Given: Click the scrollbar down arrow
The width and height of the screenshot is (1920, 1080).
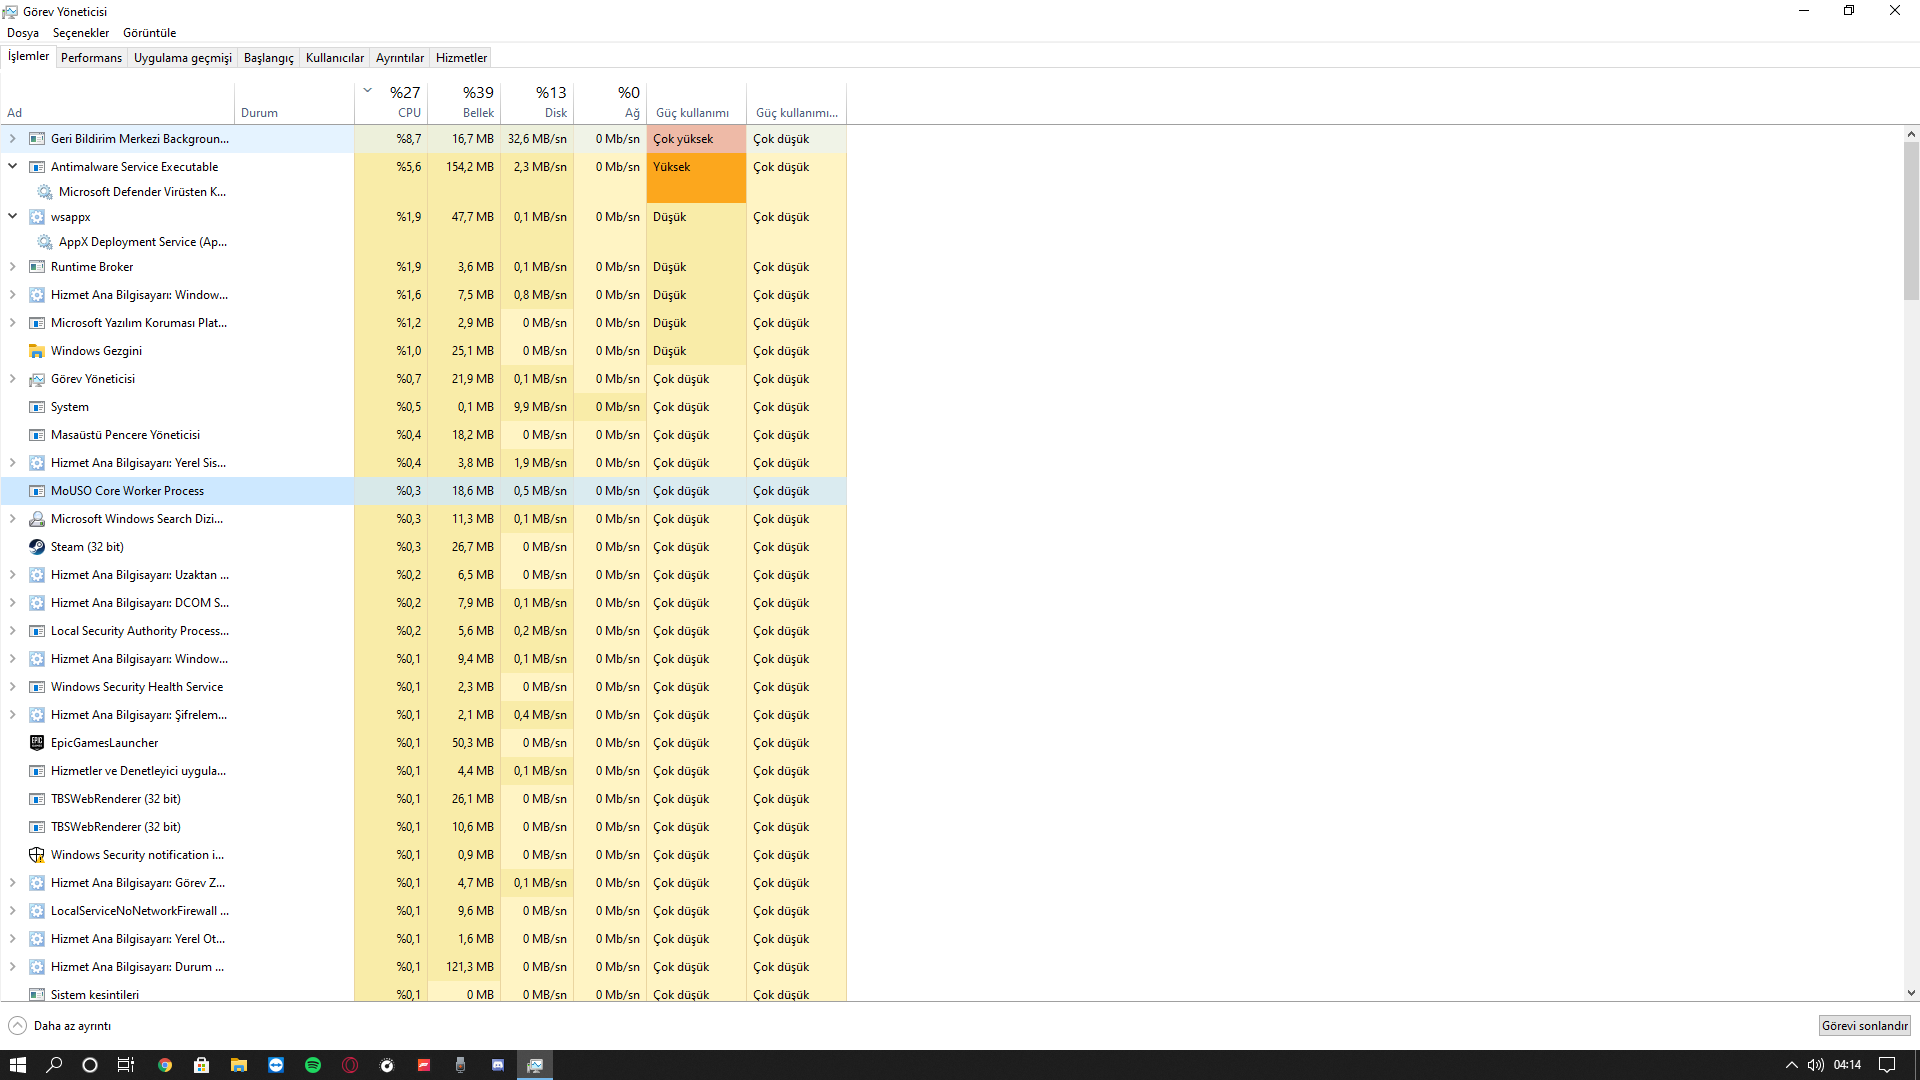Looking at the screenshot, I should pos(1911,993).
